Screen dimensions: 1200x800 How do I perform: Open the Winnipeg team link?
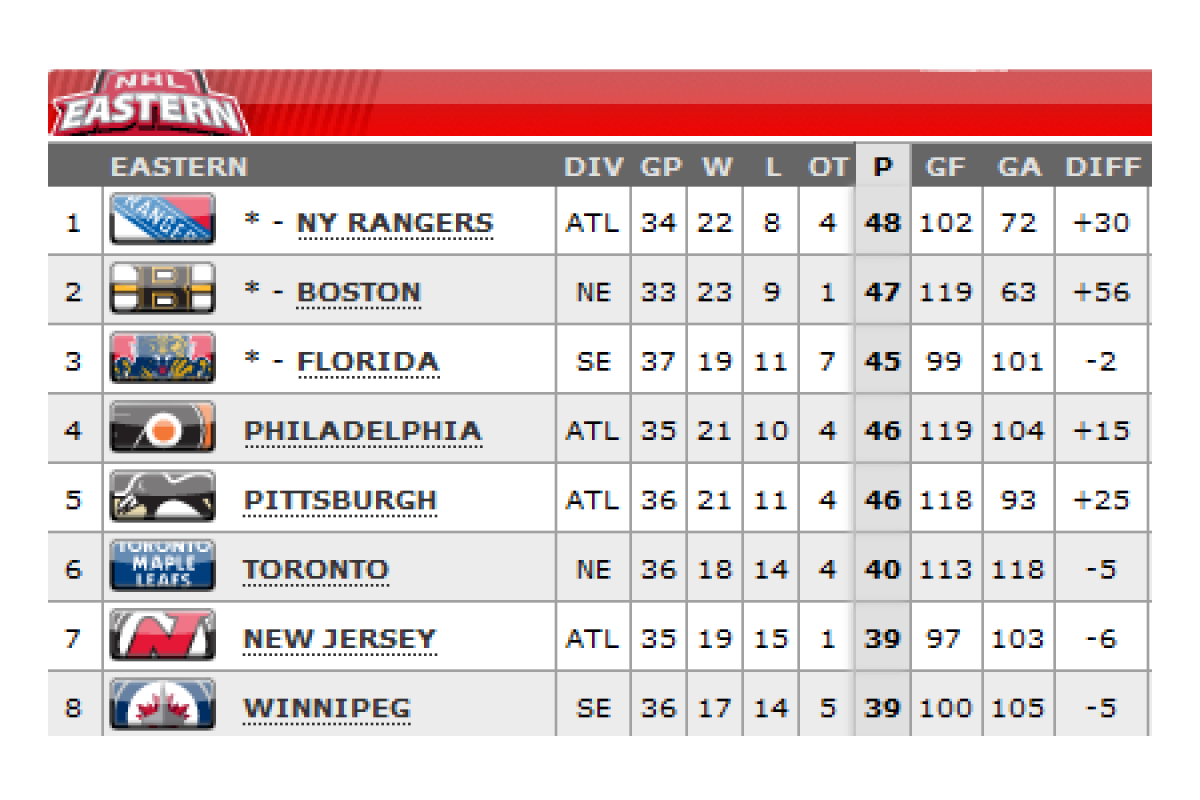327,708
